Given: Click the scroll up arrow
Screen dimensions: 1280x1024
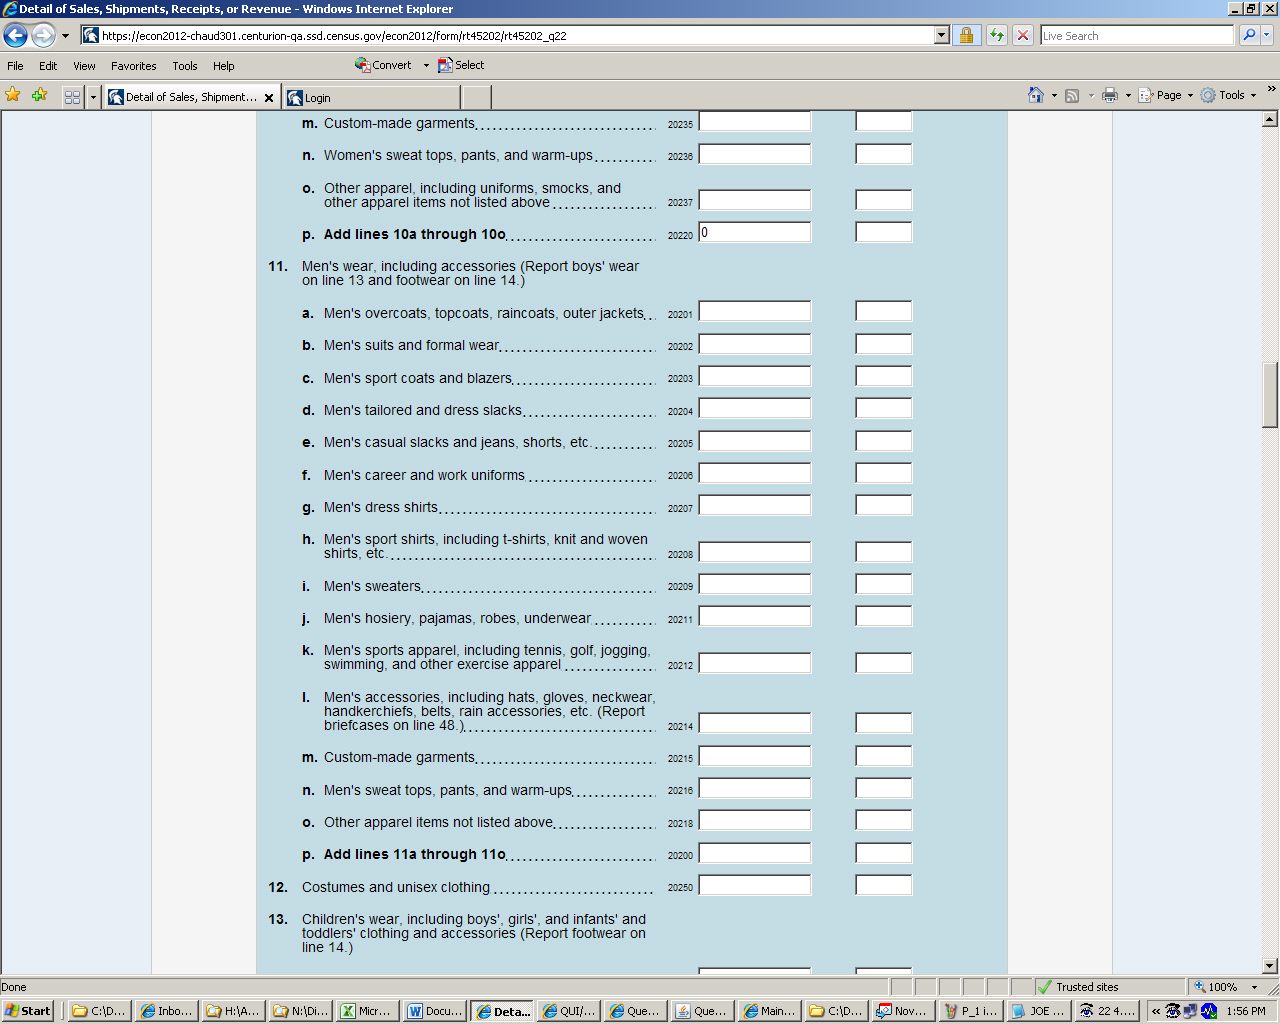Looking at the screenshot, I should click(1270, 120).
